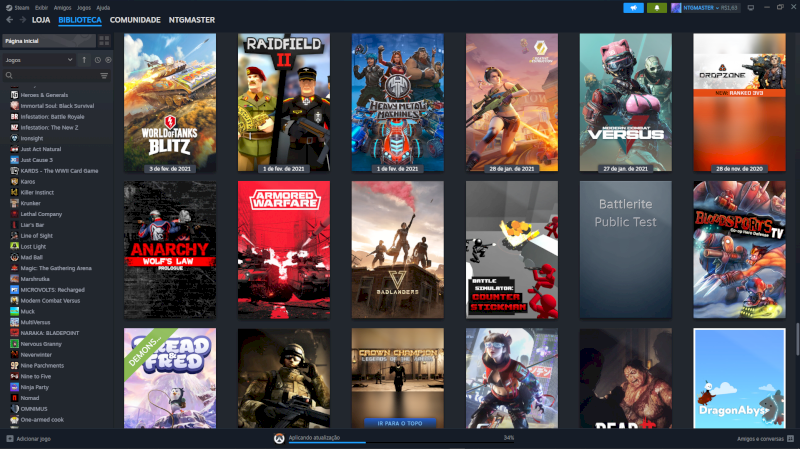Select NARAKA: BLADEPOINT in list
The image size is (800, 449).
[x=49, y=333]
